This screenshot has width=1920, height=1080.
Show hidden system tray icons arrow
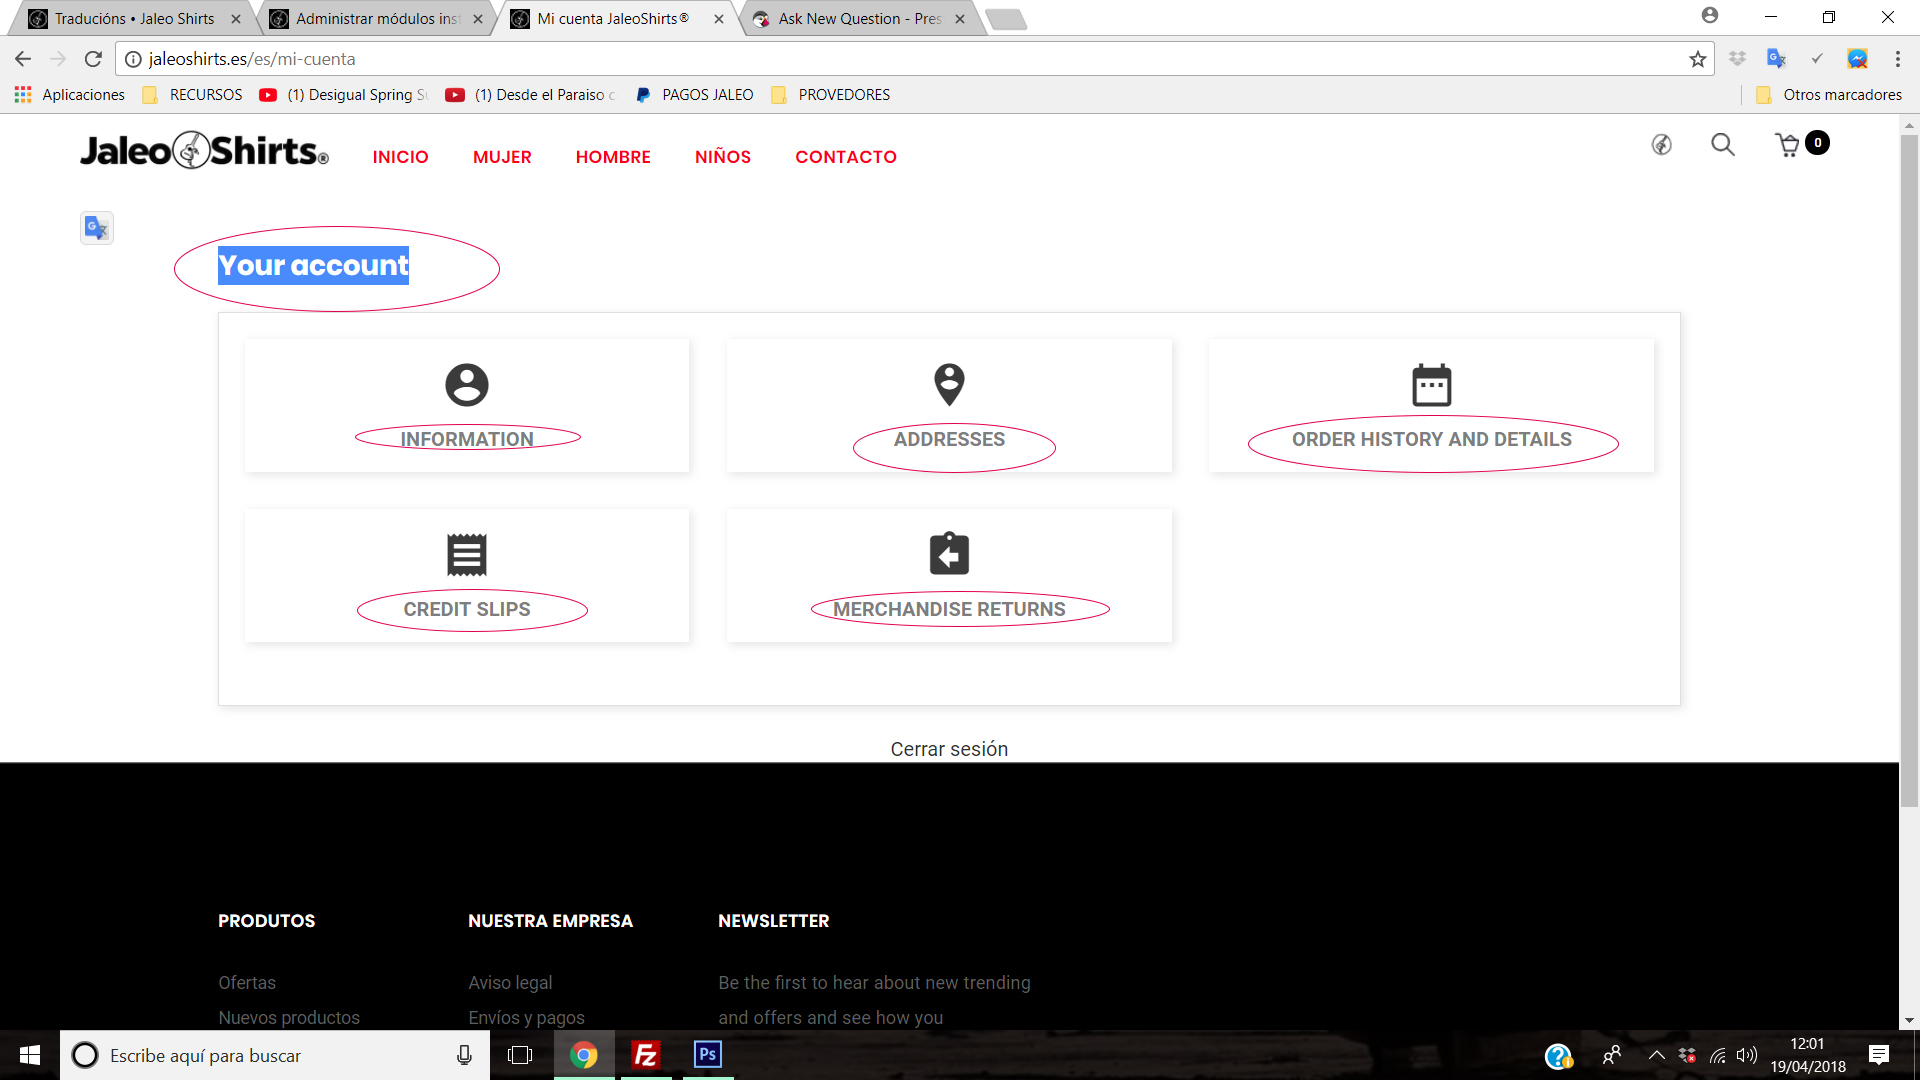[x=1656, y=1055]
